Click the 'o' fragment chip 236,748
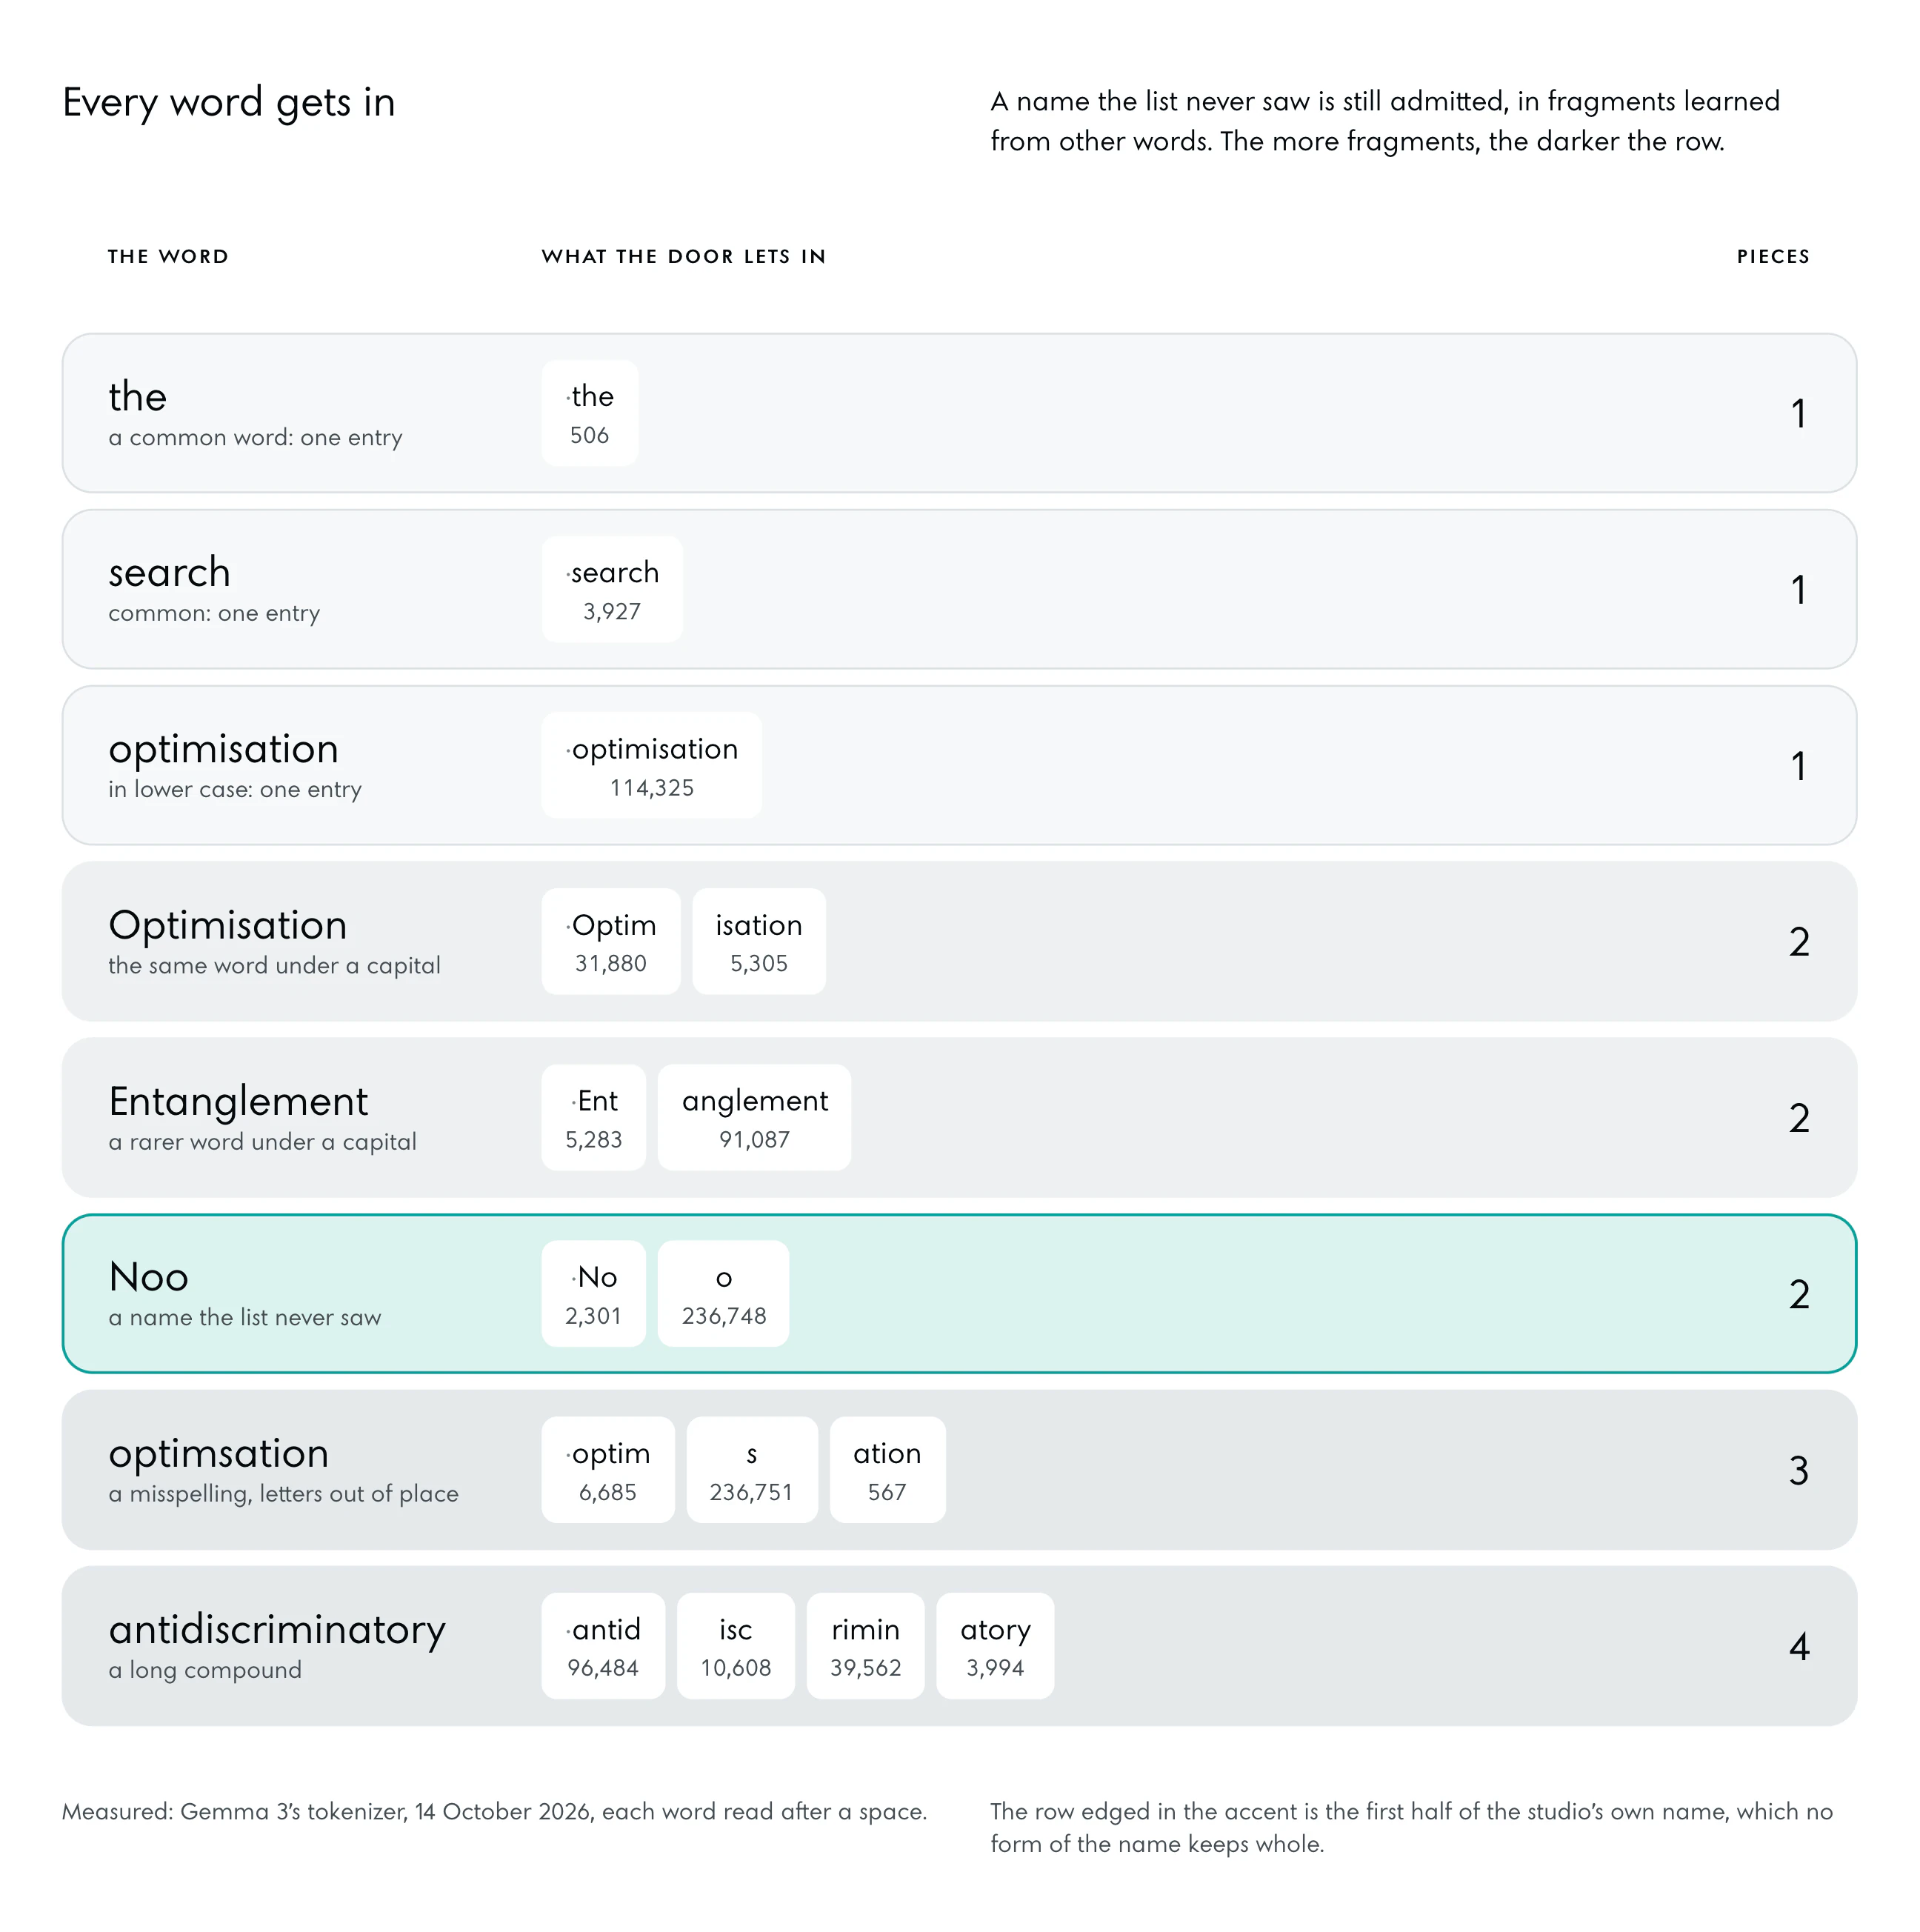Screen dimensions: 1920x1932 (723, 1293)
